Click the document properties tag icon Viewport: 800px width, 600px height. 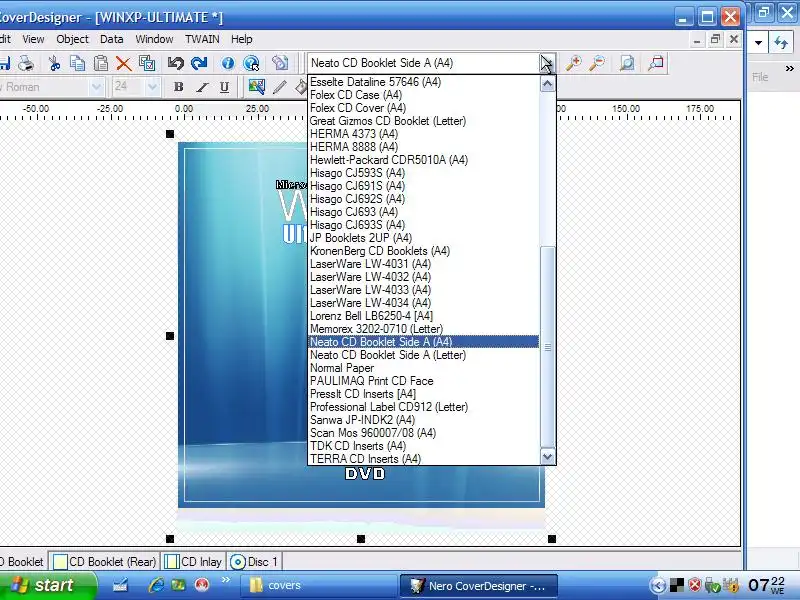click(280, 63)
